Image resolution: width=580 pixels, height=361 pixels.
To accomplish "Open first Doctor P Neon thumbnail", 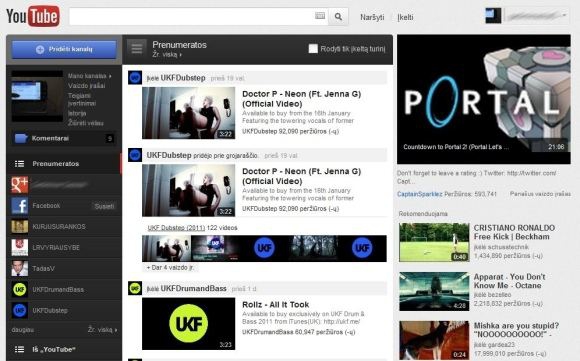I will (189, 113).
